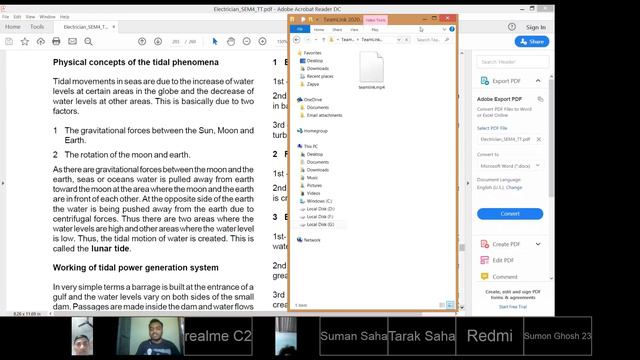Switch to the Home tab in Acrobat
This screenshot has height=360, width=640.
pyautogui.click(x=13, y=27)
